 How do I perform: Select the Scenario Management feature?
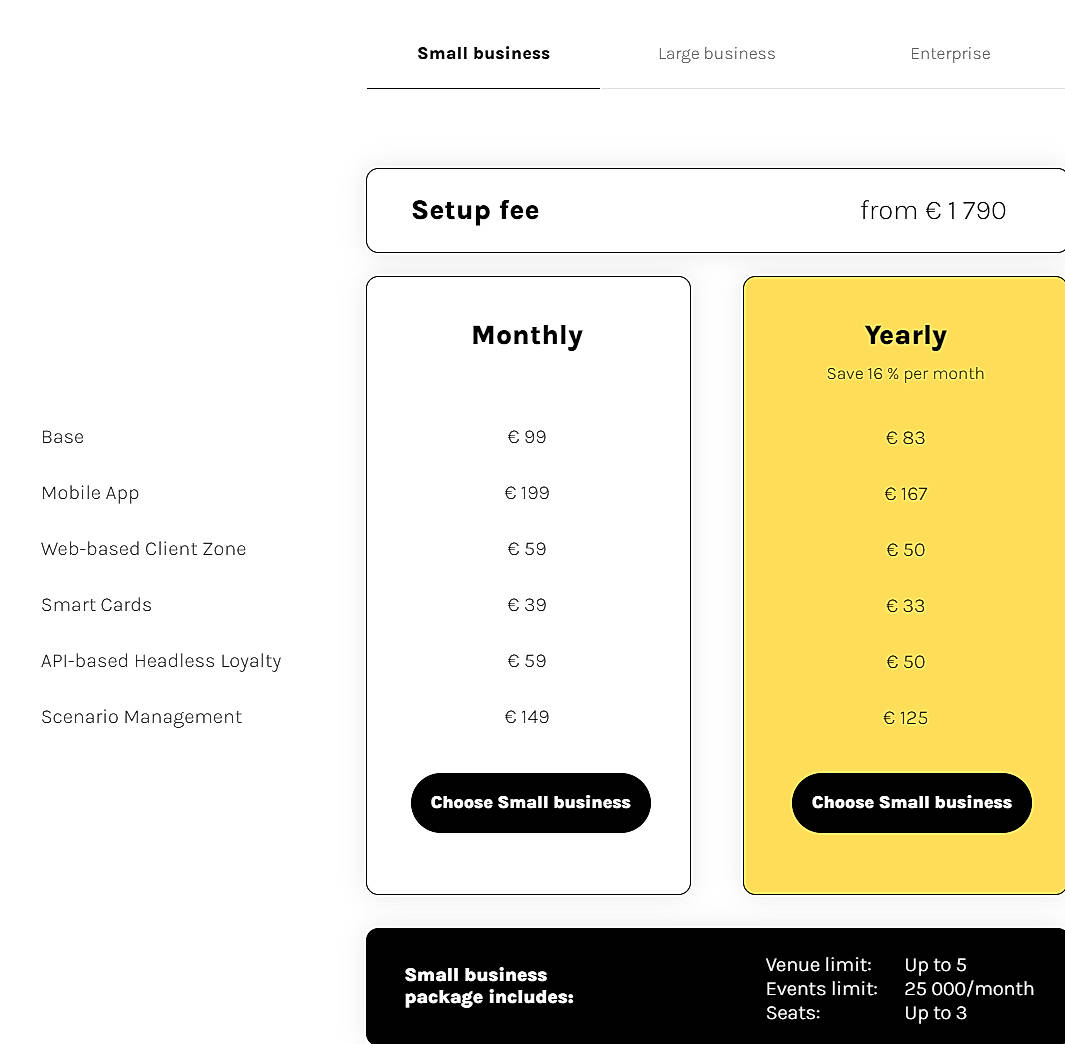(x=141, y=717)
